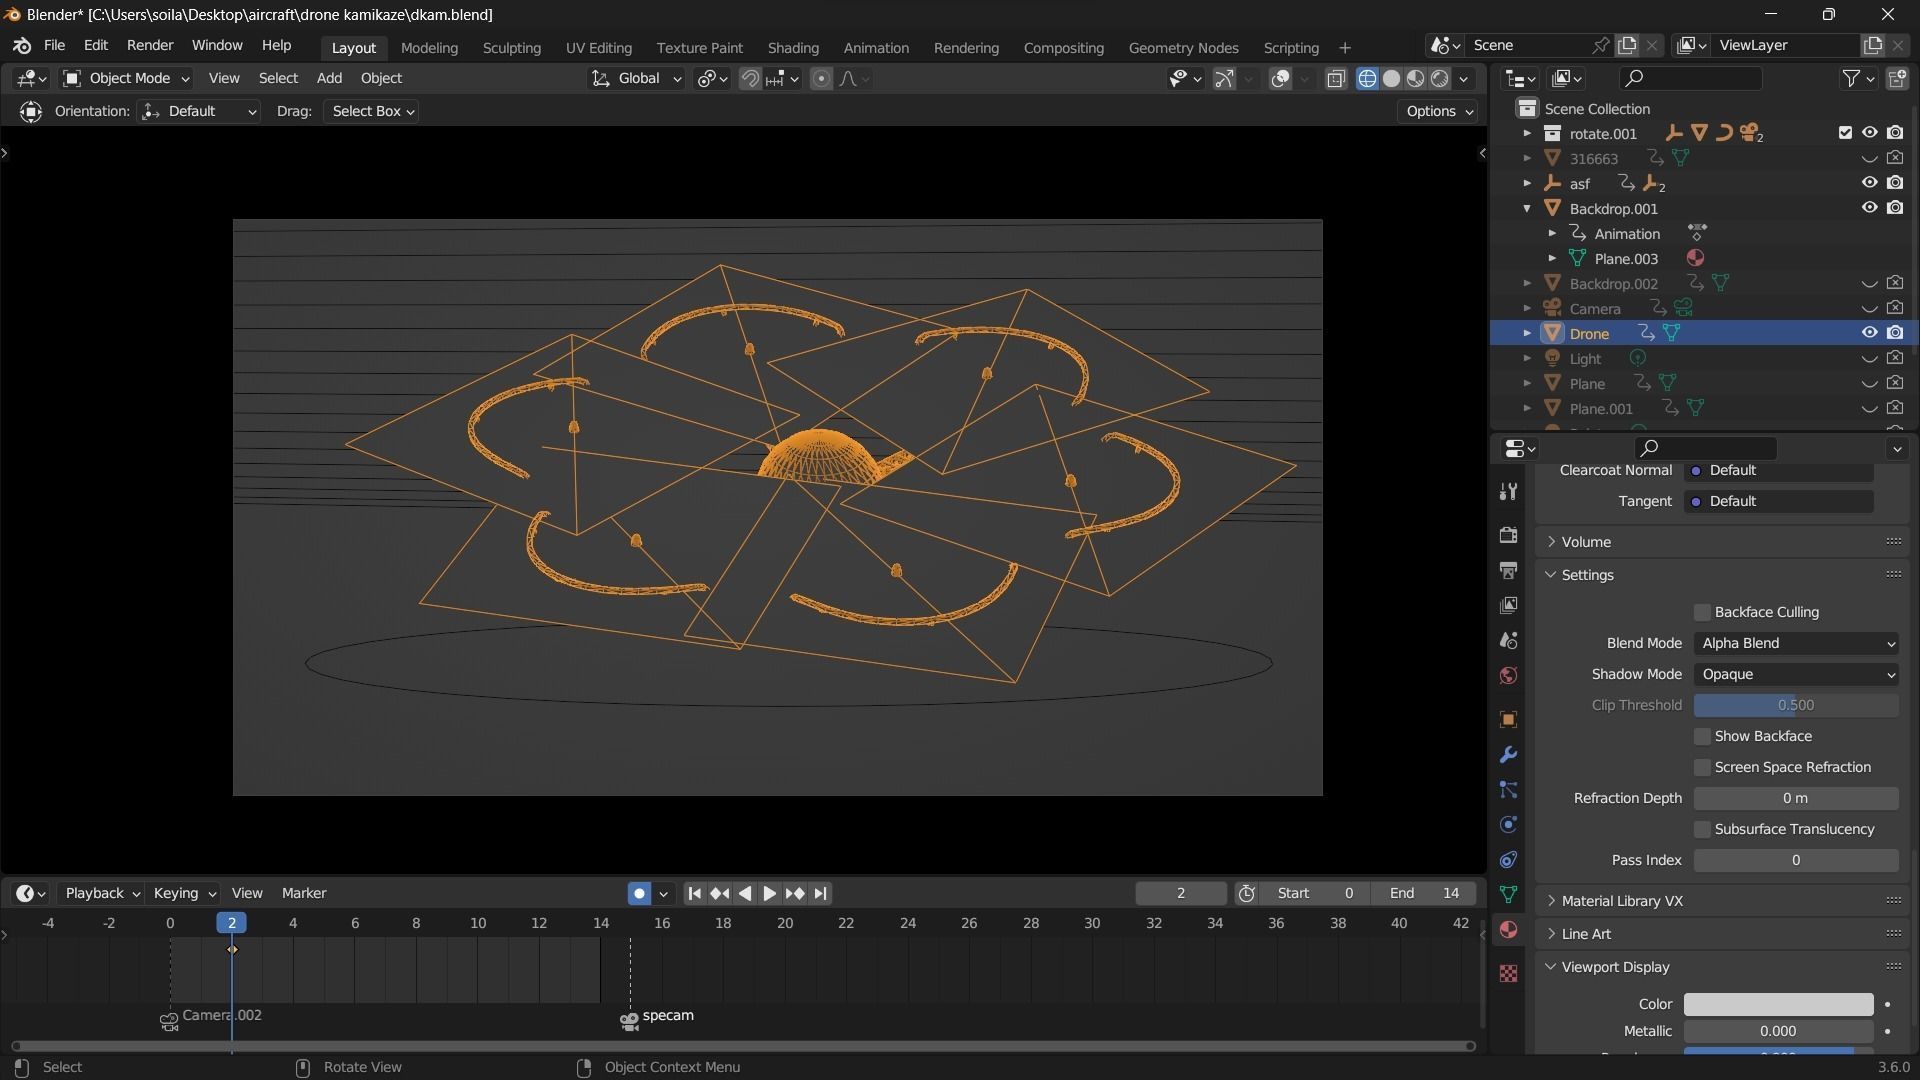Screen dimensions: 1920x1080
Task: Open the Render menu
Action: pyautogui.click(x=150, y=46)
